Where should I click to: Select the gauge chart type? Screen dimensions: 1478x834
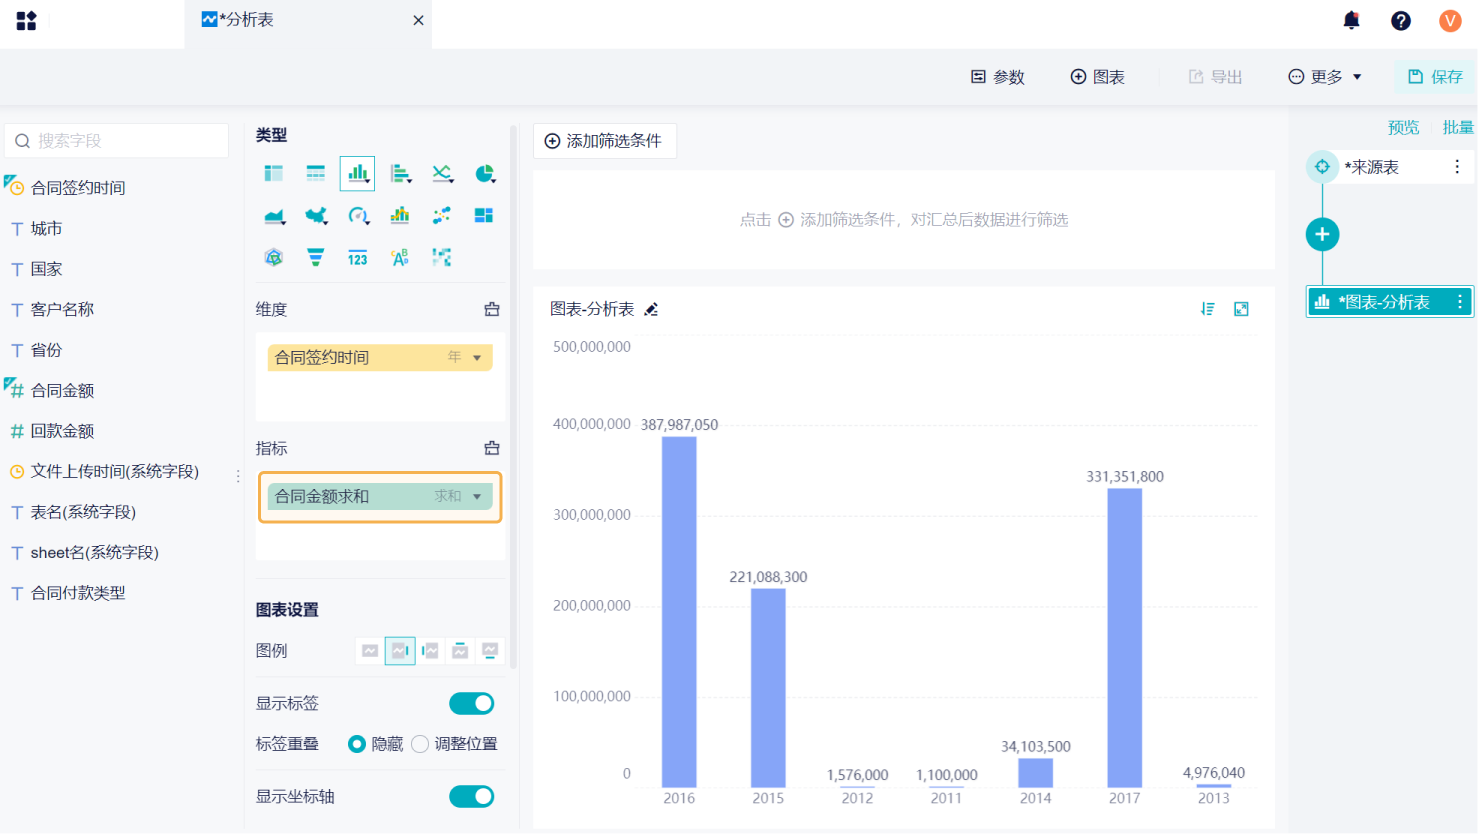point(358,216)
